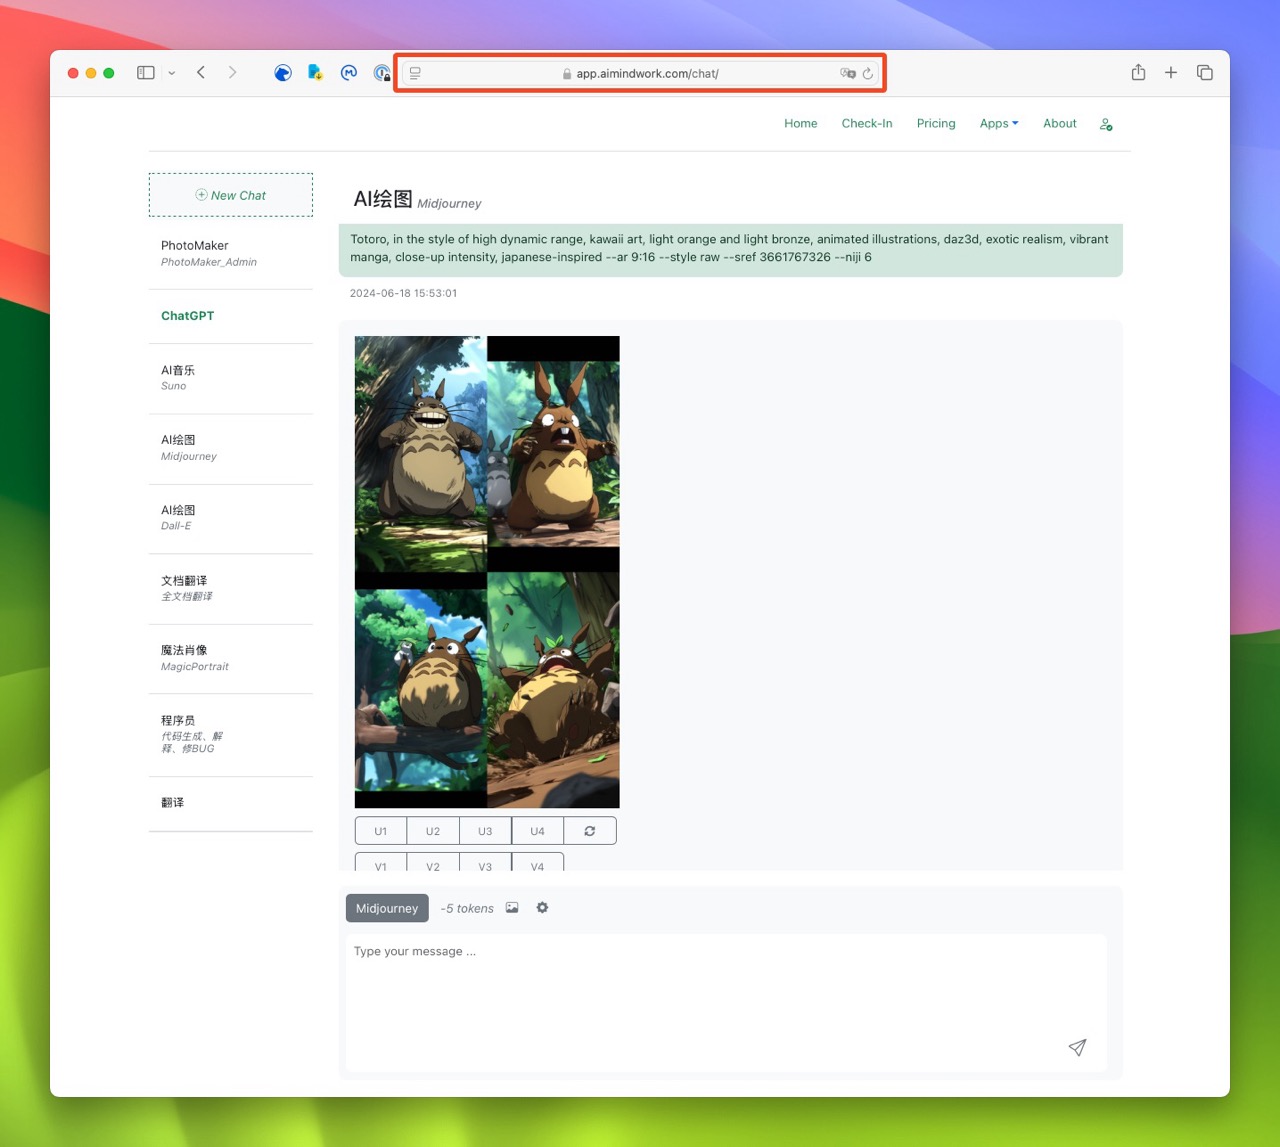Open the Safari share button
The height and width of the screenshot is (1147, 1280).
1138,72
